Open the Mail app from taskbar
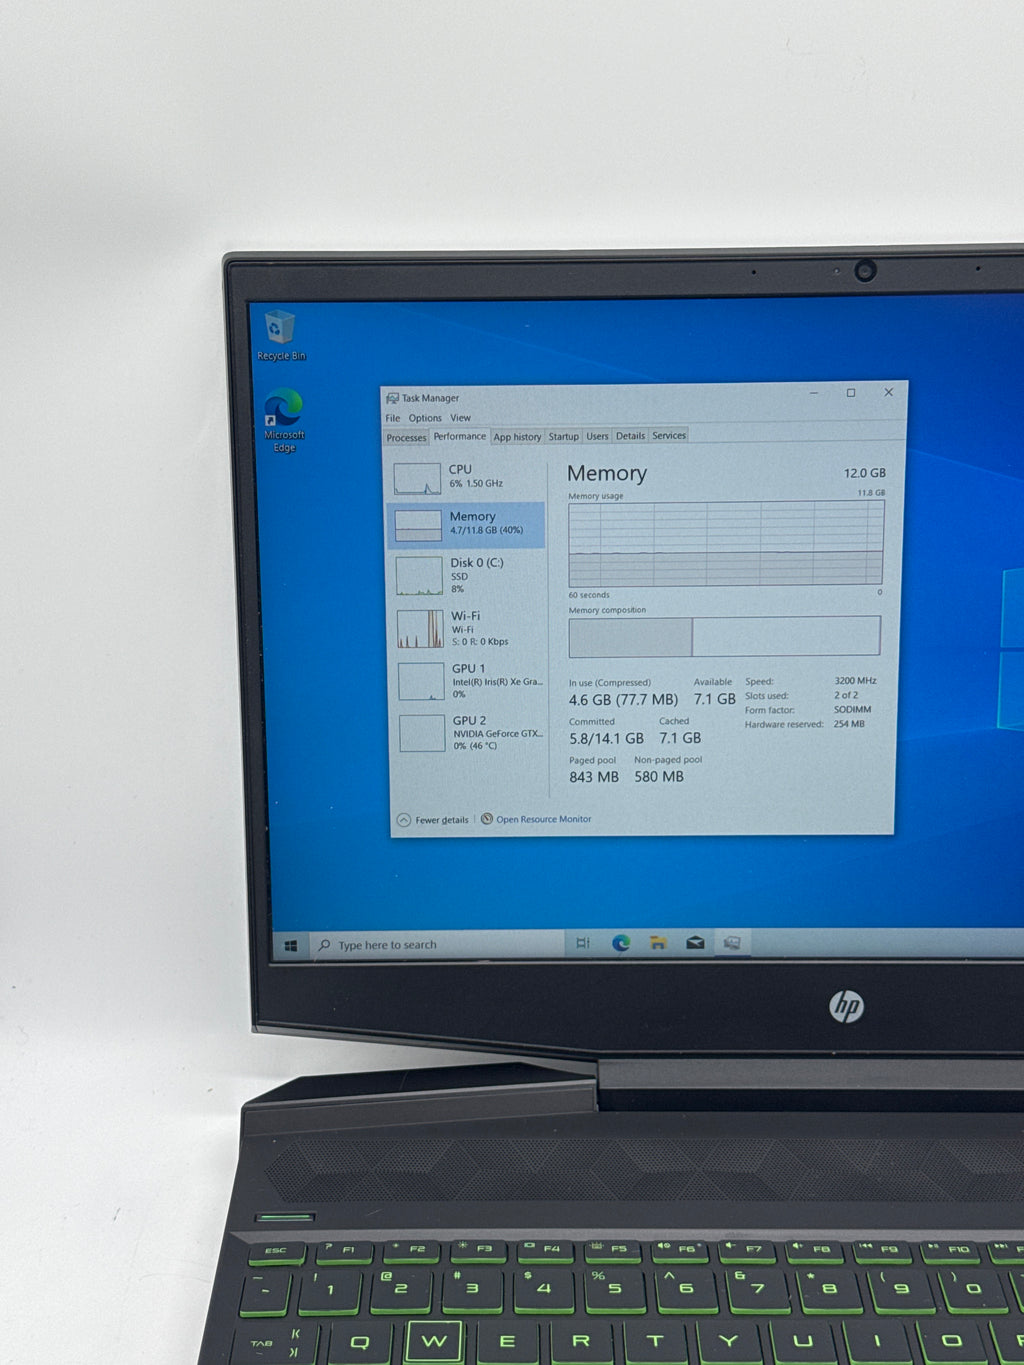 [695, 943]
